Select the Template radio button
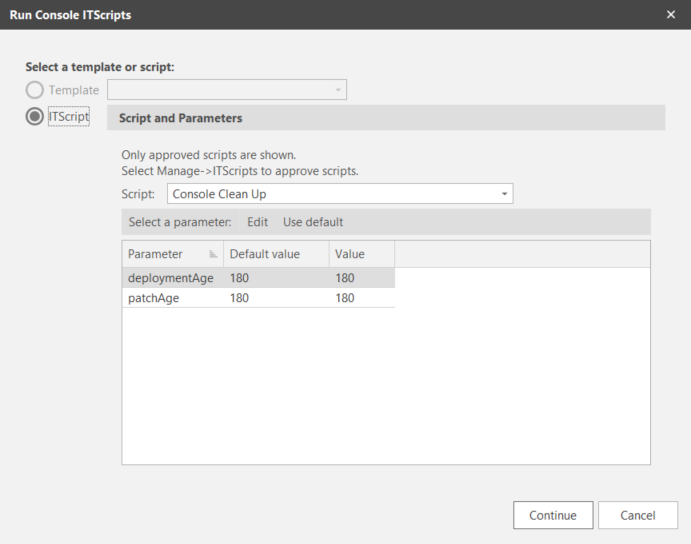The image size is (691, 544). pyautogui.click(x=34, y=90)
